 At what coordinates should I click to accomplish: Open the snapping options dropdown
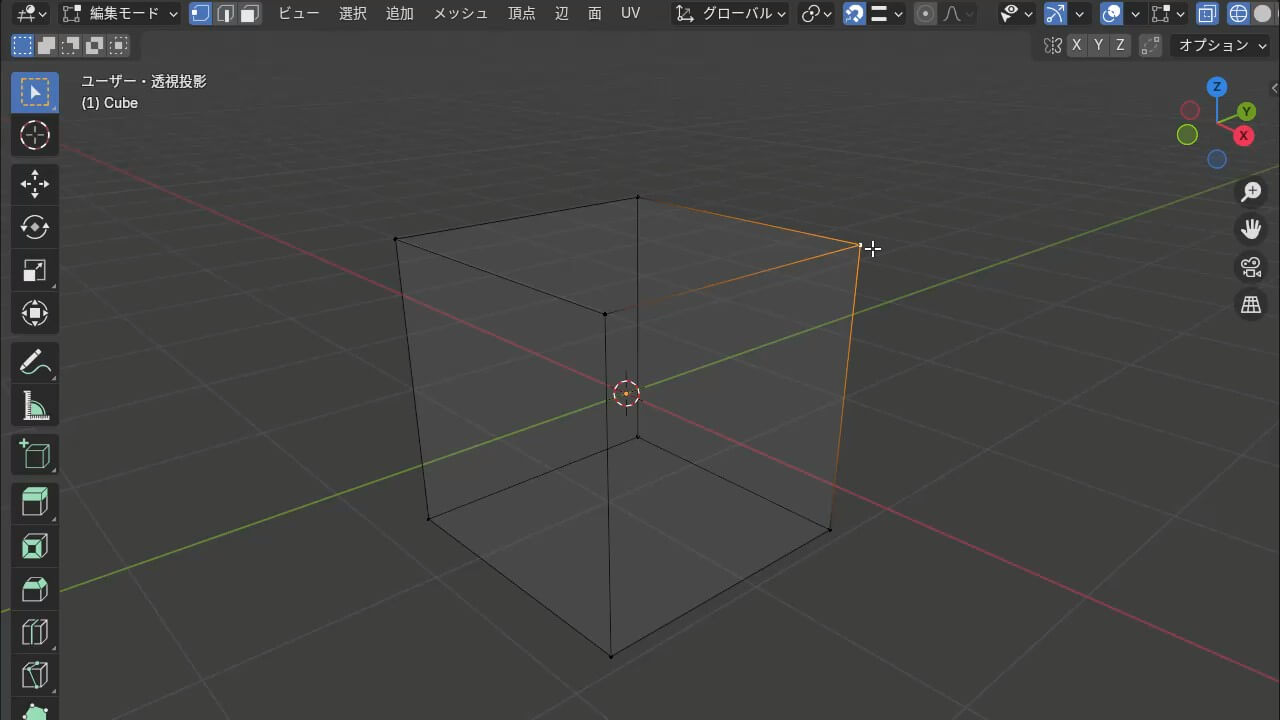(886, 14)
